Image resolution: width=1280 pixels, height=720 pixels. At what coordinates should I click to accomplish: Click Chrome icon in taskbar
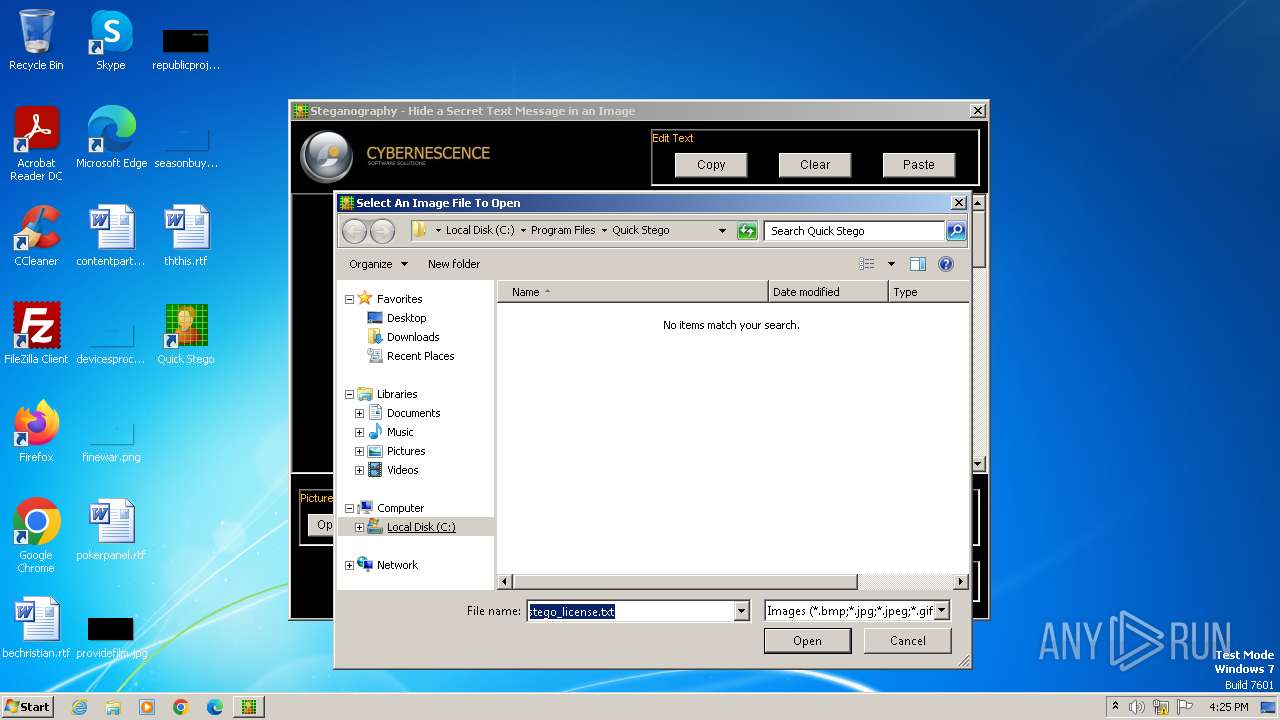(181, 707)
